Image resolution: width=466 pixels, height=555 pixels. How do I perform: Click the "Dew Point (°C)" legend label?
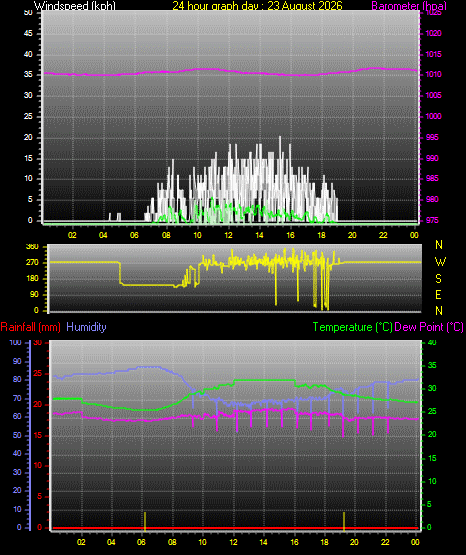coord(429,327)
